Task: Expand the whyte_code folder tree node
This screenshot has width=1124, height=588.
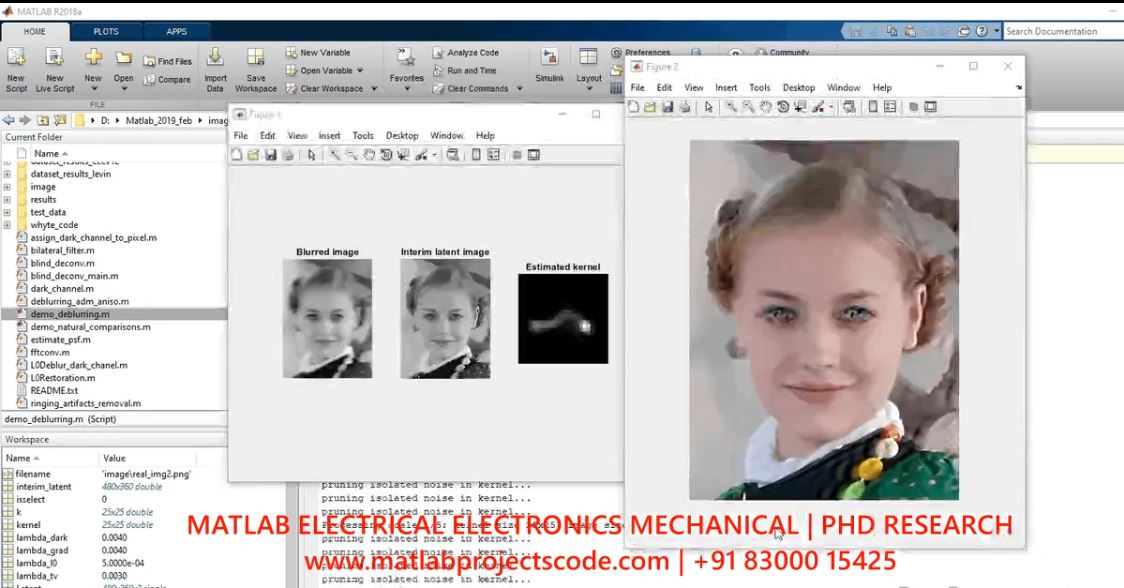Action: [x=8, y=225]
